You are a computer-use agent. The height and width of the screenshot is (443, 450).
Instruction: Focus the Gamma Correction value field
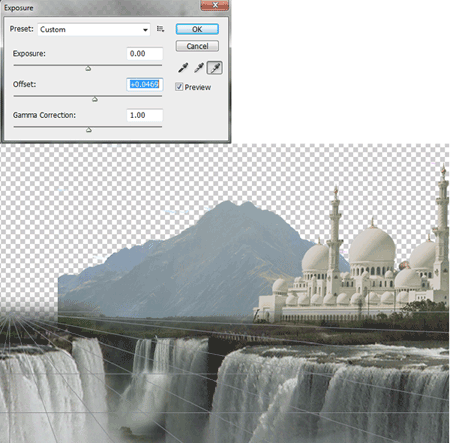145,115
